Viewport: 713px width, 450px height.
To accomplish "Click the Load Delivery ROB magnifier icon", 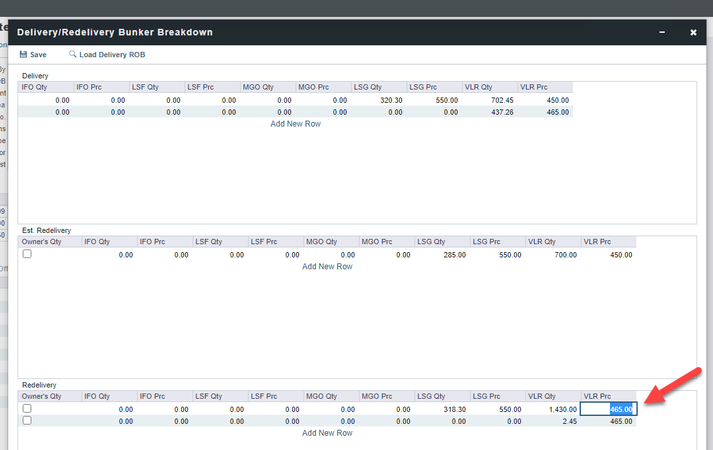I will point(73,55).
